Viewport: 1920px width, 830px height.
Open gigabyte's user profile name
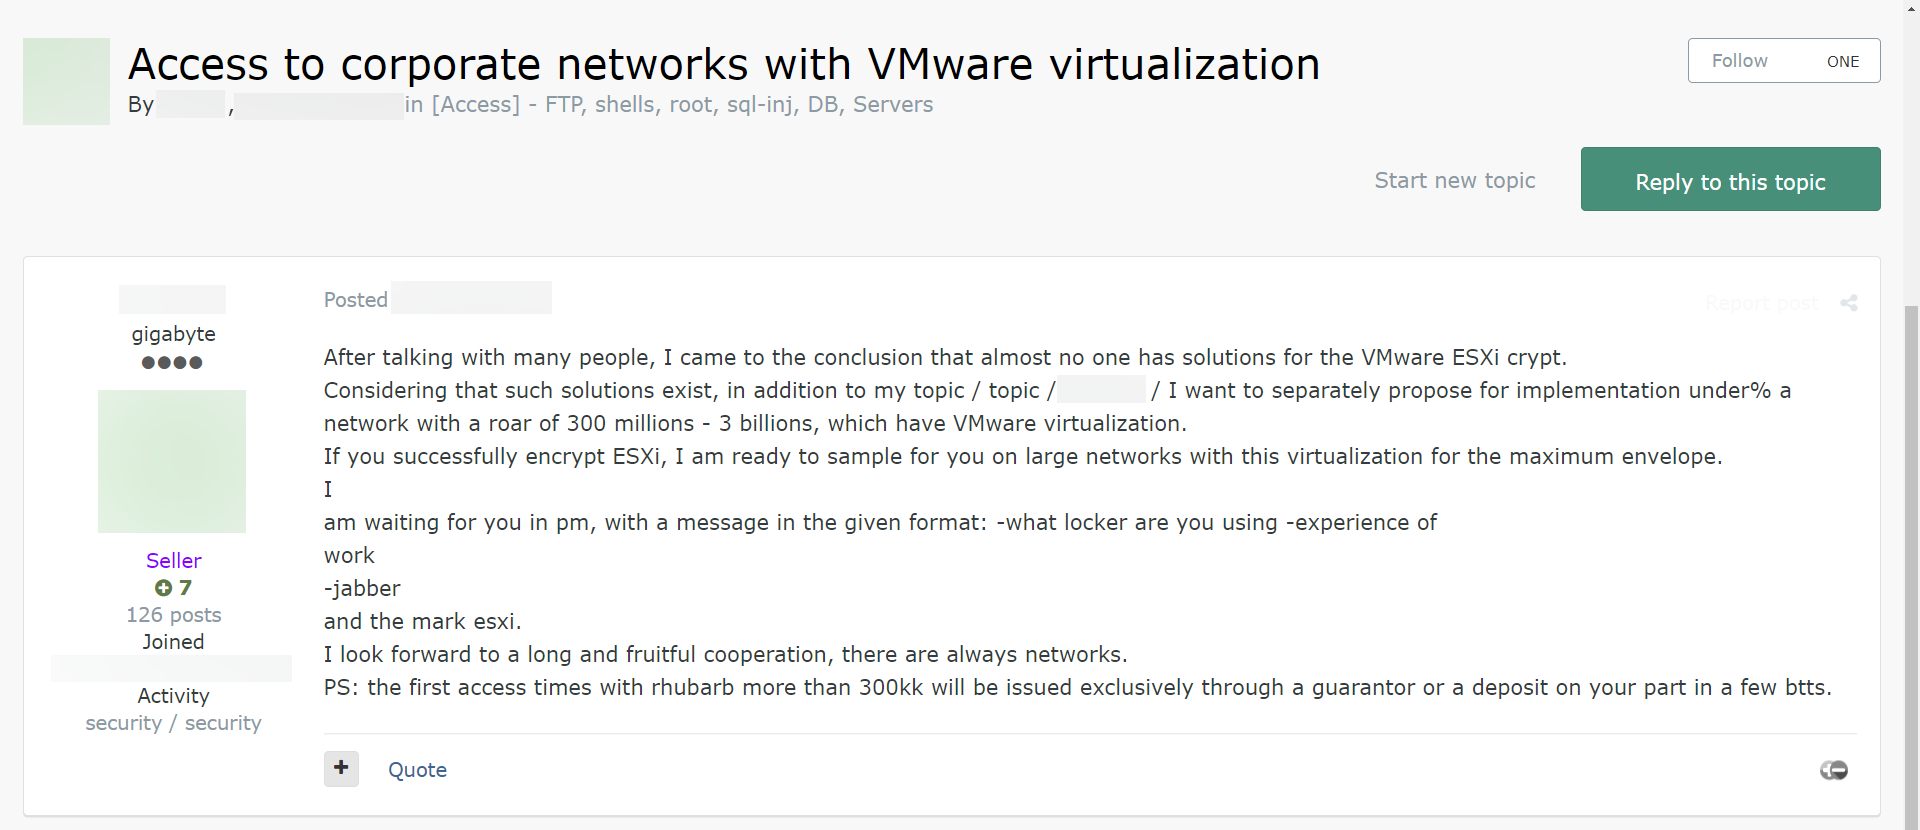pyautogui.click(x=173, y=334)
